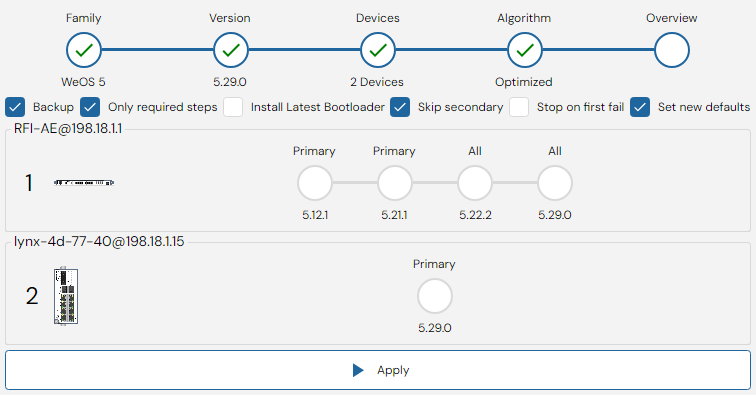The image size is (756, 395).
Task: Click the All label above 5.22.2
Action: pos(475,151)
